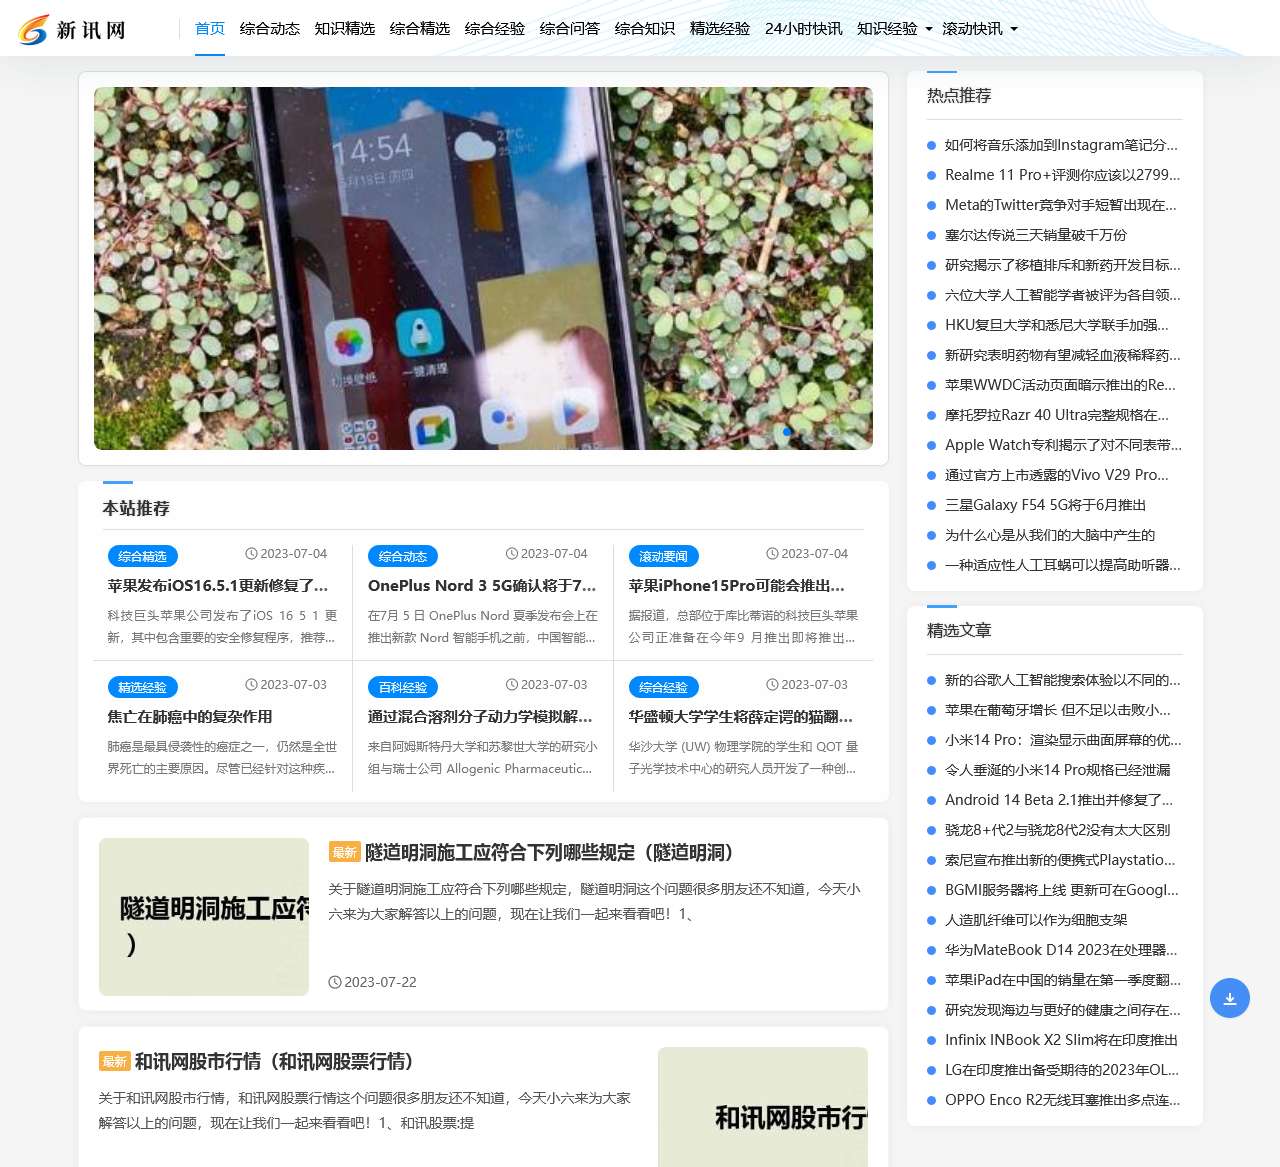Open featured link 华为MateBook D14 2023在处理器
The width and height of the screenshot is (1280, 1167).
click(1061, 950)
